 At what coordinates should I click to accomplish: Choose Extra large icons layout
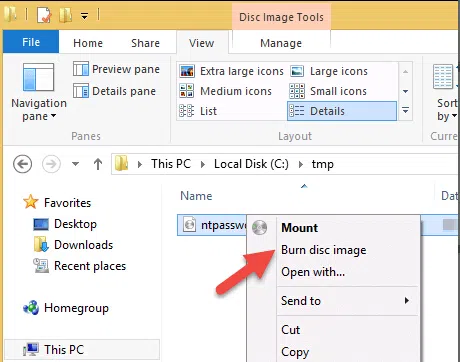click(x=231, y=71)
